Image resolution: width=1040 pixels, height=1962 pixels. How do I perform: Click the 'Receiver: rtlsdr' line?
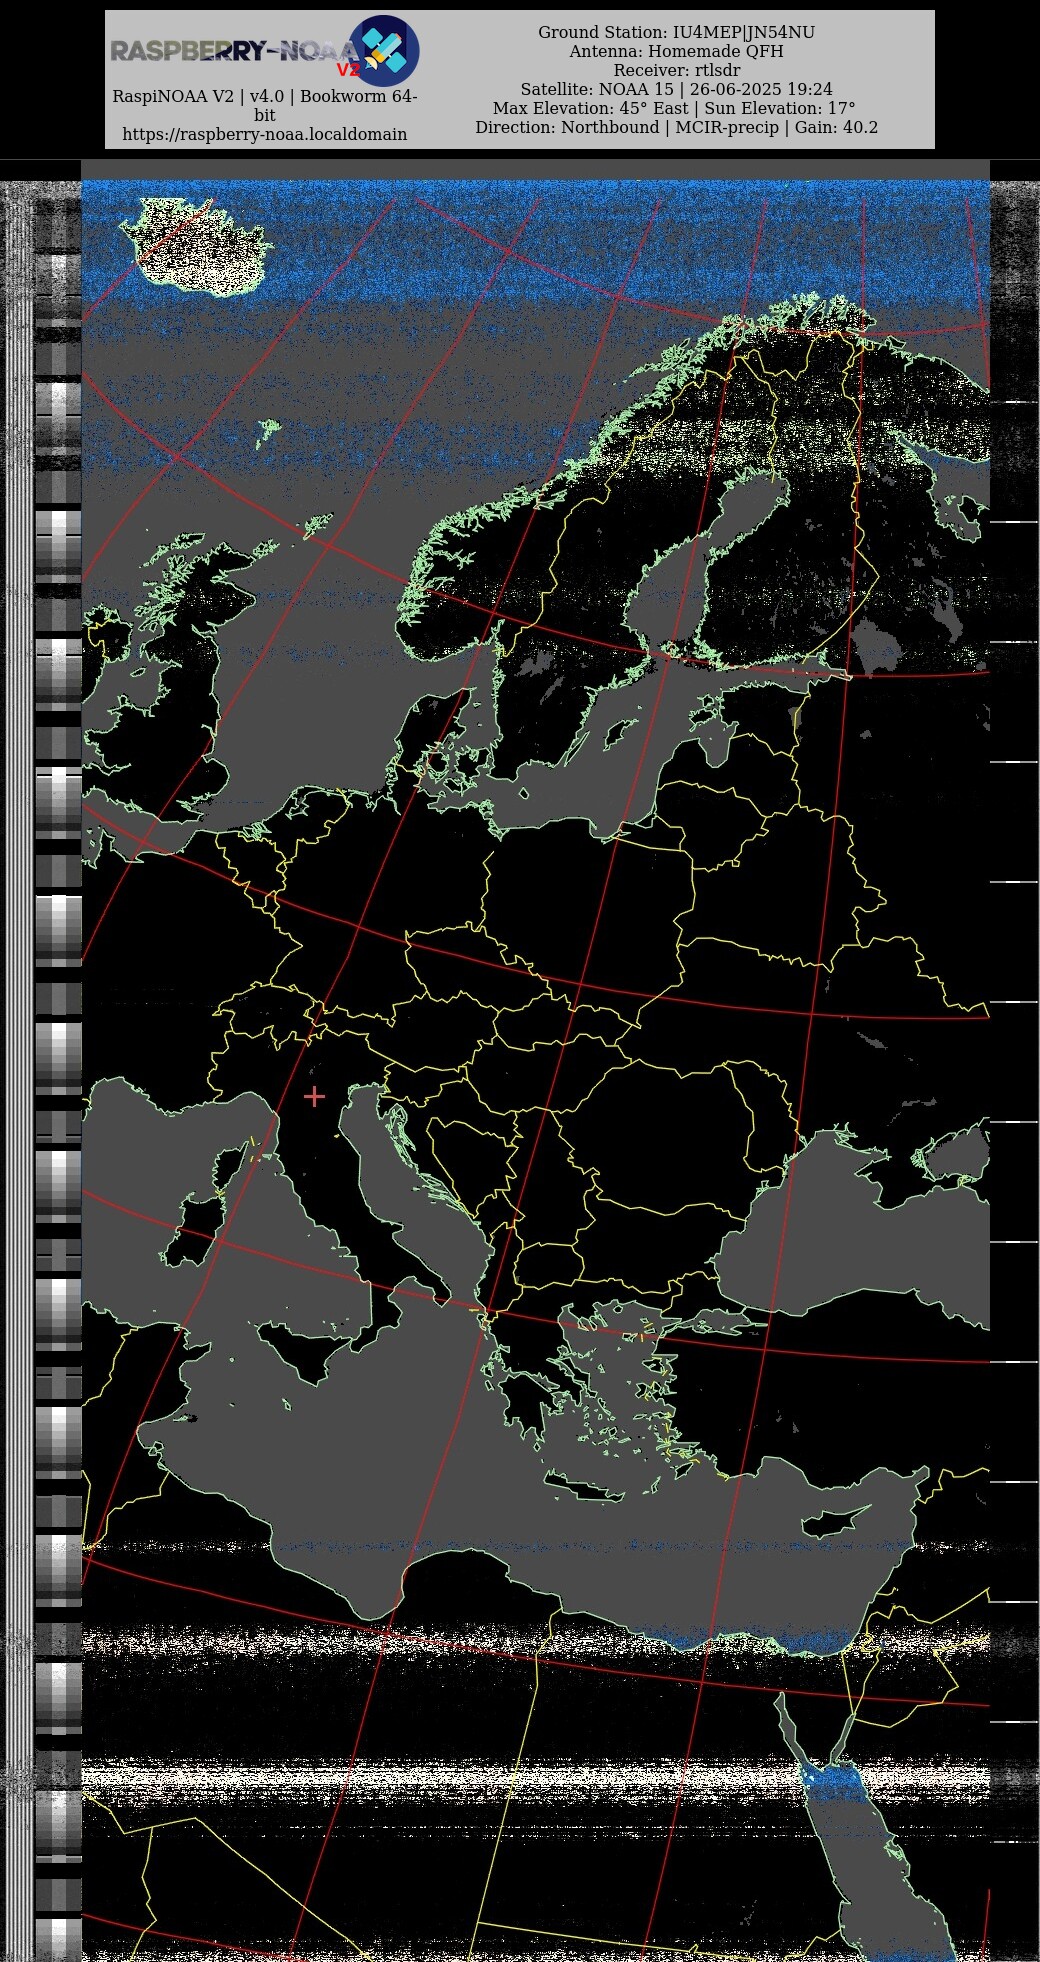tap(677, 70)
